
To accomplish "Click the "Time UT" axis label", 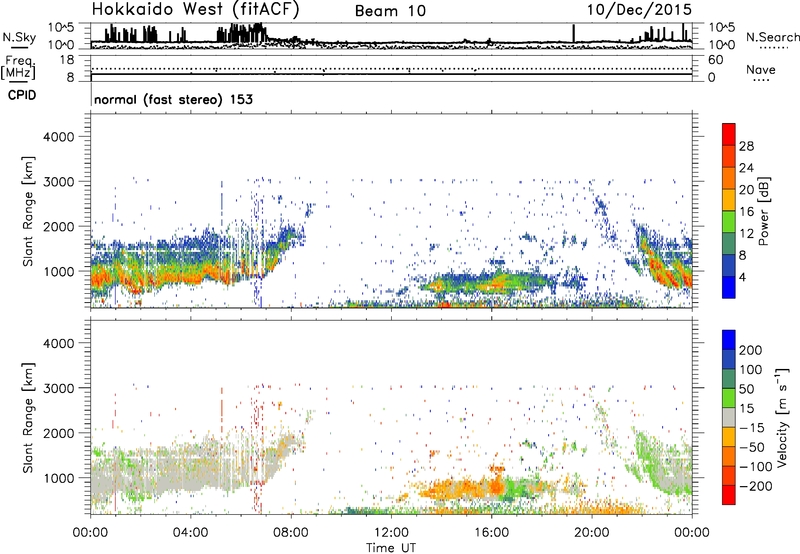I will pos(391,548).
